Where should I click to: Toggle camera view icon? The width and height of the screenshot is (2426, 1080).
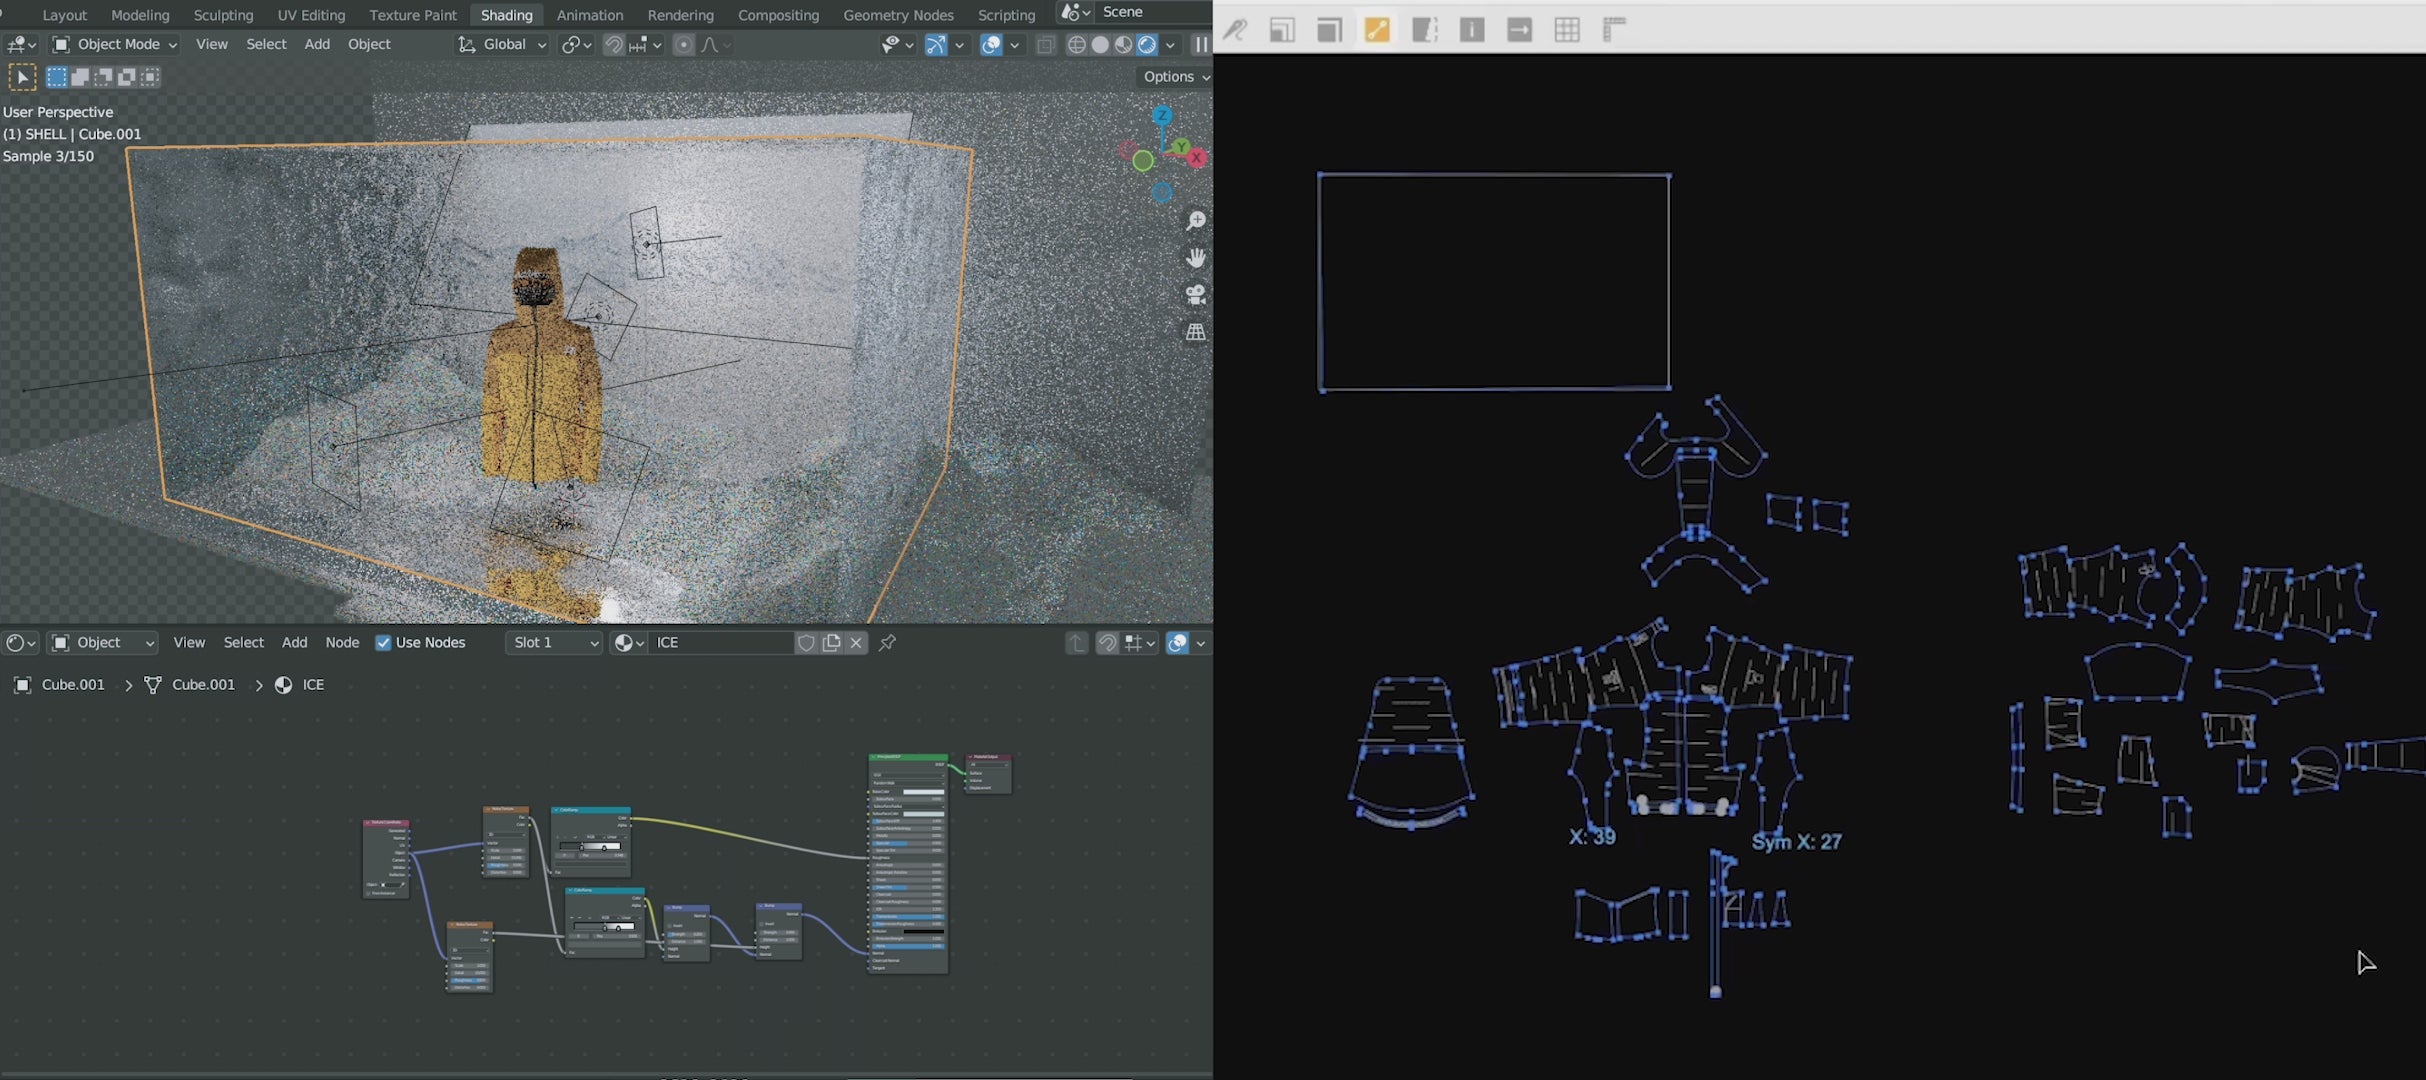click(x=1195, y=295)
